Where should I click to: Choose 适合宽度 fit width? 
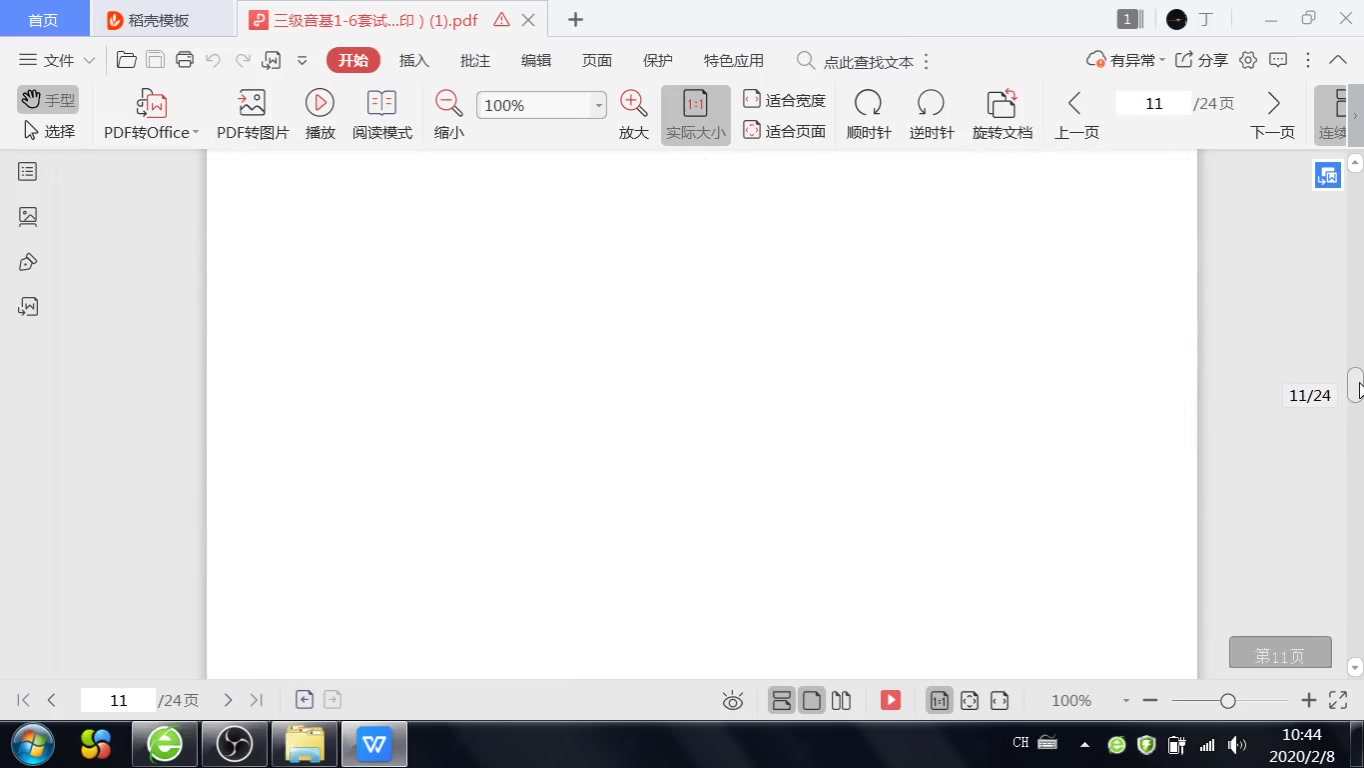pyautogui.click(x=785, y=100)
